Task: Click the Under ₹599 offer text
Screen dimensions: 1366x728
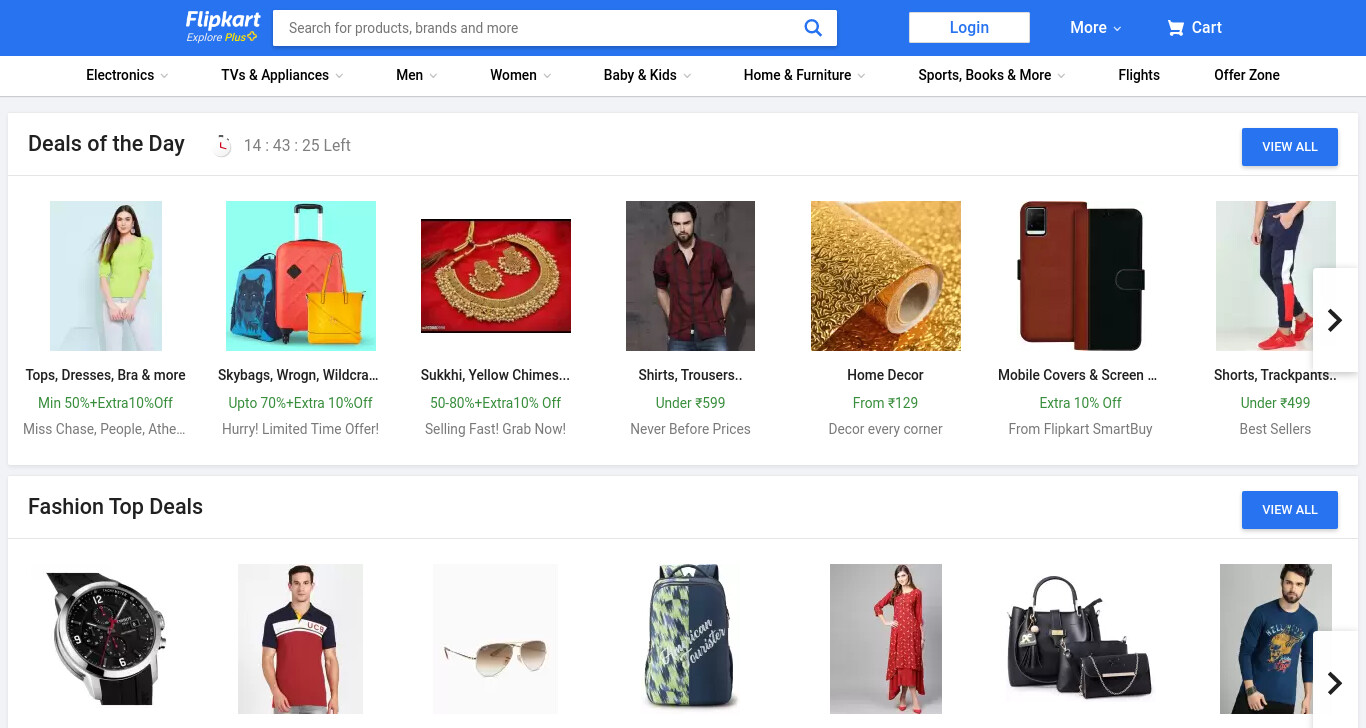Action: (690, 403)
